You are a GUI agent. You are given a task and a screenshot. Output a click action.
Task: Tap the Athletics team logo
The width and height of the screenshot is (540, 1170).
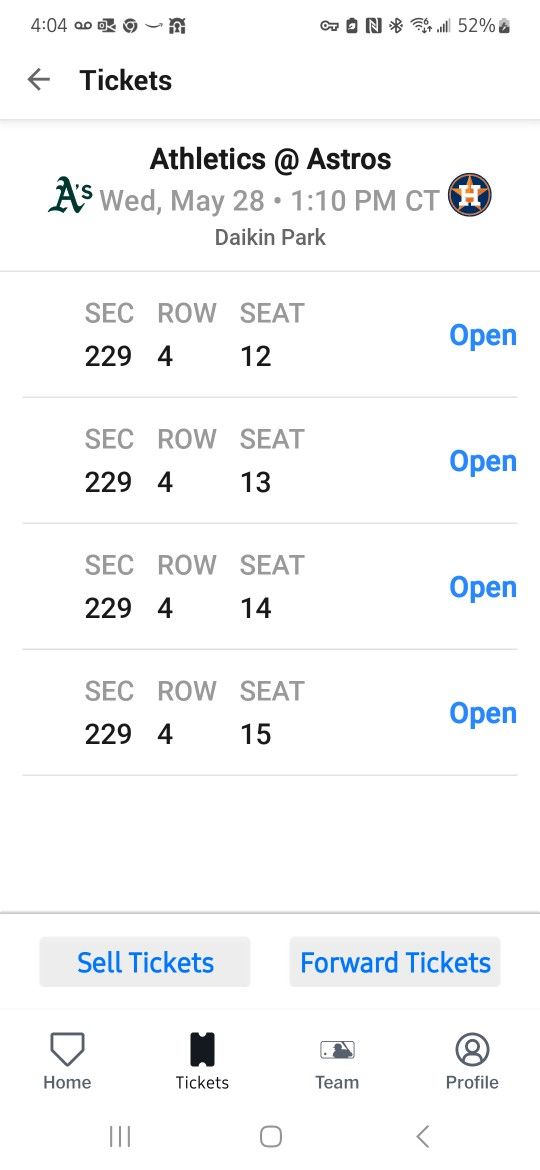point(70,196)
